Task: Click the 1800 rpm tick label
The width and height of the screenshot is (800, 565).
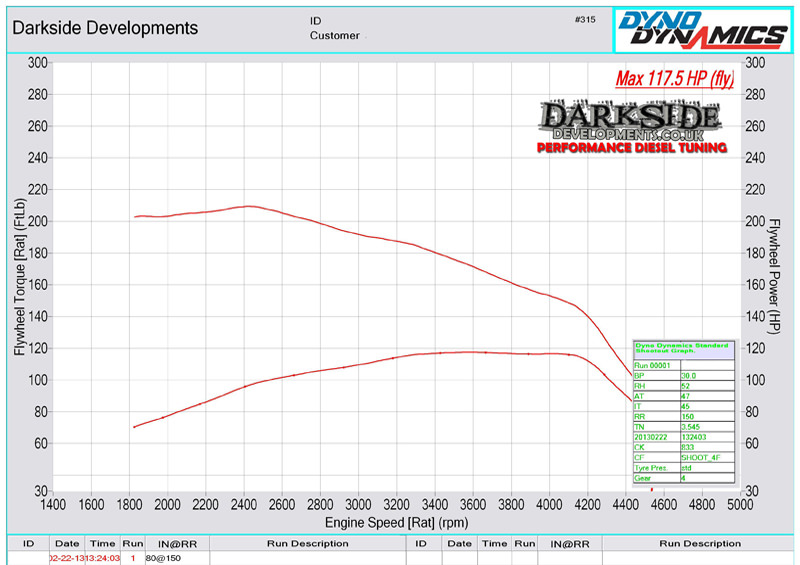Action: 129,505
